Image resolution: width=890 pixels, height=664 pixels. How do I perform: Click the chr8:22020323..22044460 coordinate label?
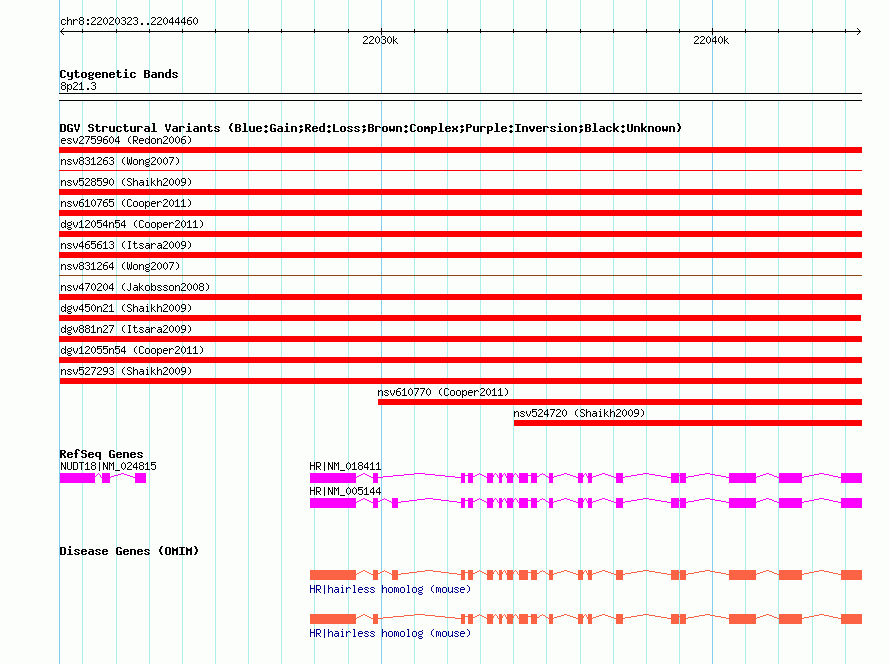[129, 21]
